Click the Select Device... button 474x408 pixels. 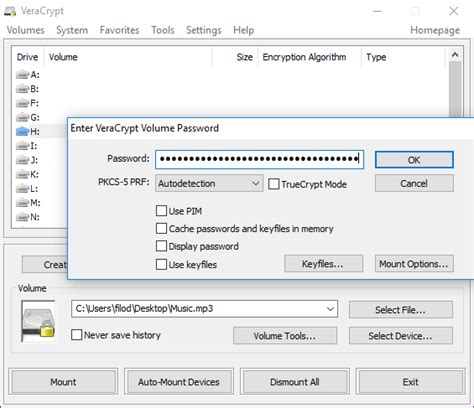click(x=401, y=336)
